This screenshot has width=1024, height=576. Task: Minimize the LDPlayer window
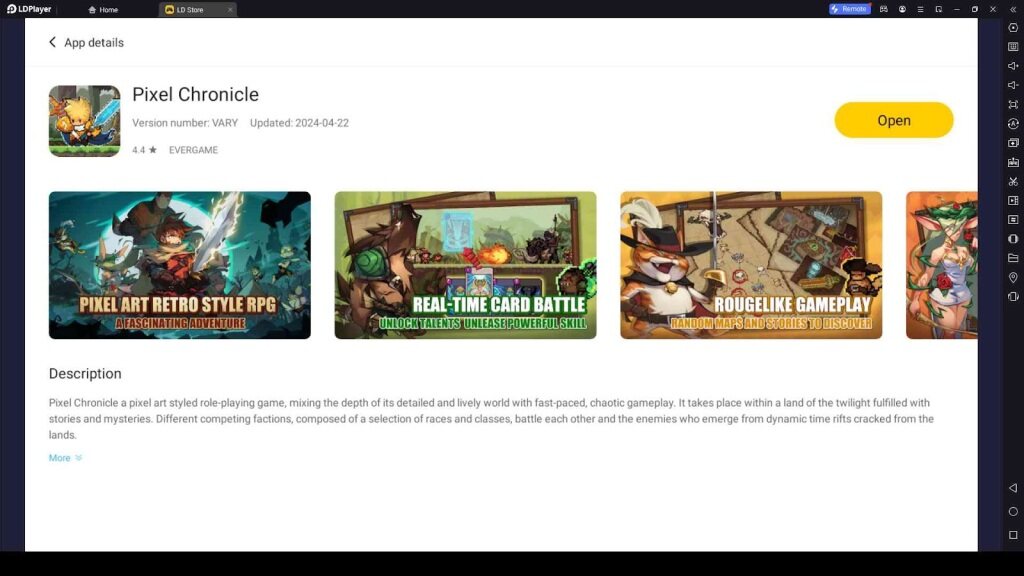click(957, 9)
